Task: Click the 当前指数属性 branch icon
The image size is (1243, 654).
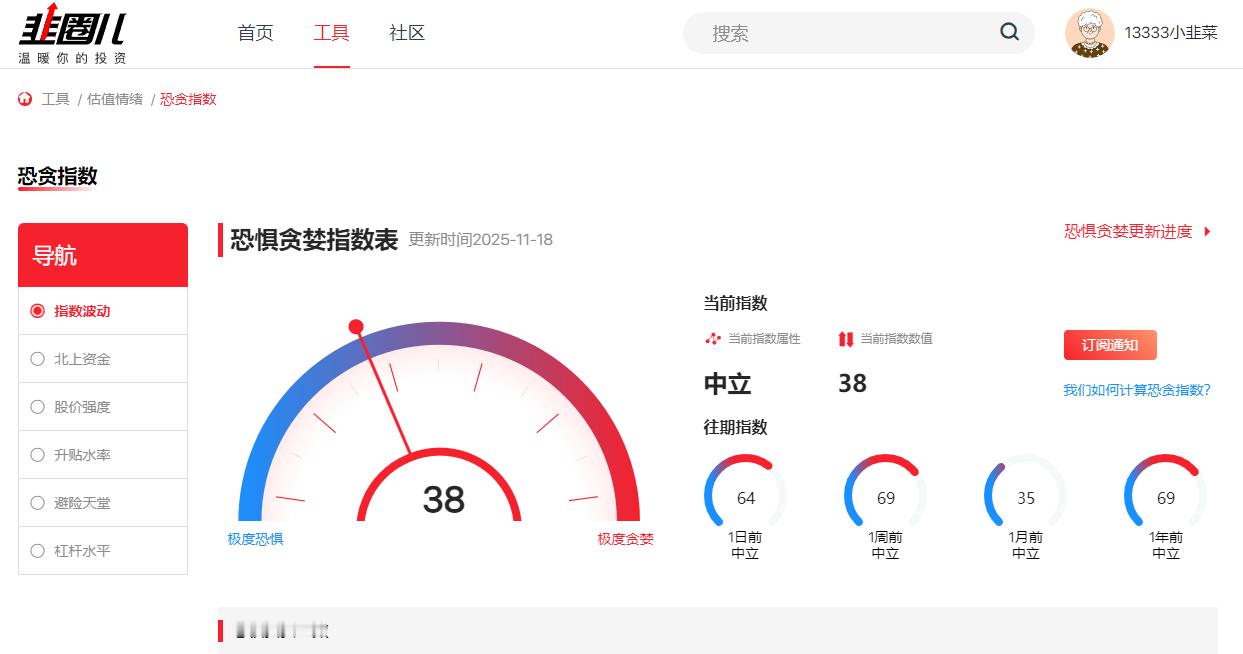Action: coord(712,339)
